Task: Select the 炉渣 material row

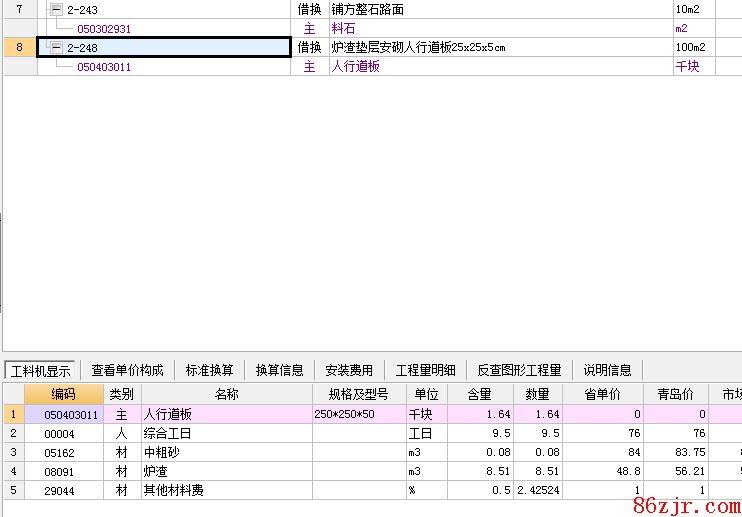Action: [226, 472]
